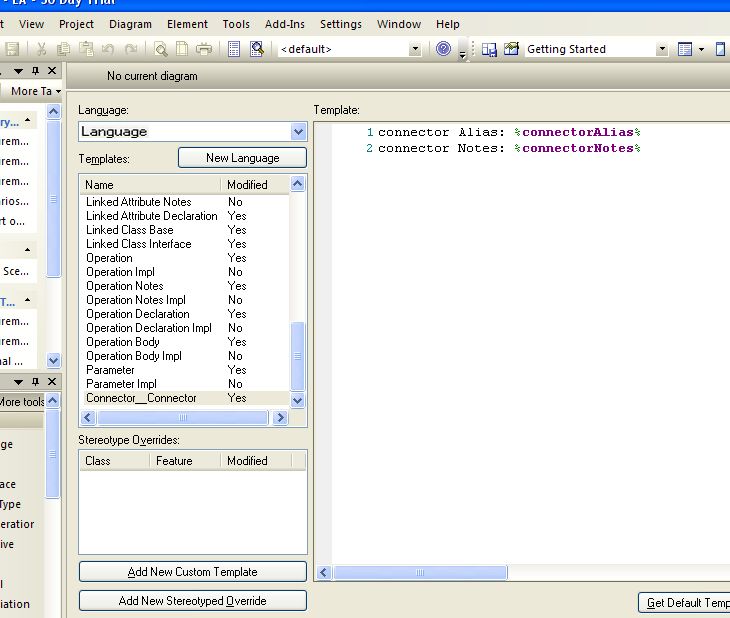730x618 pixels.
Task: Click the Print Preview magnifier icon
Action: click(160, 49)
